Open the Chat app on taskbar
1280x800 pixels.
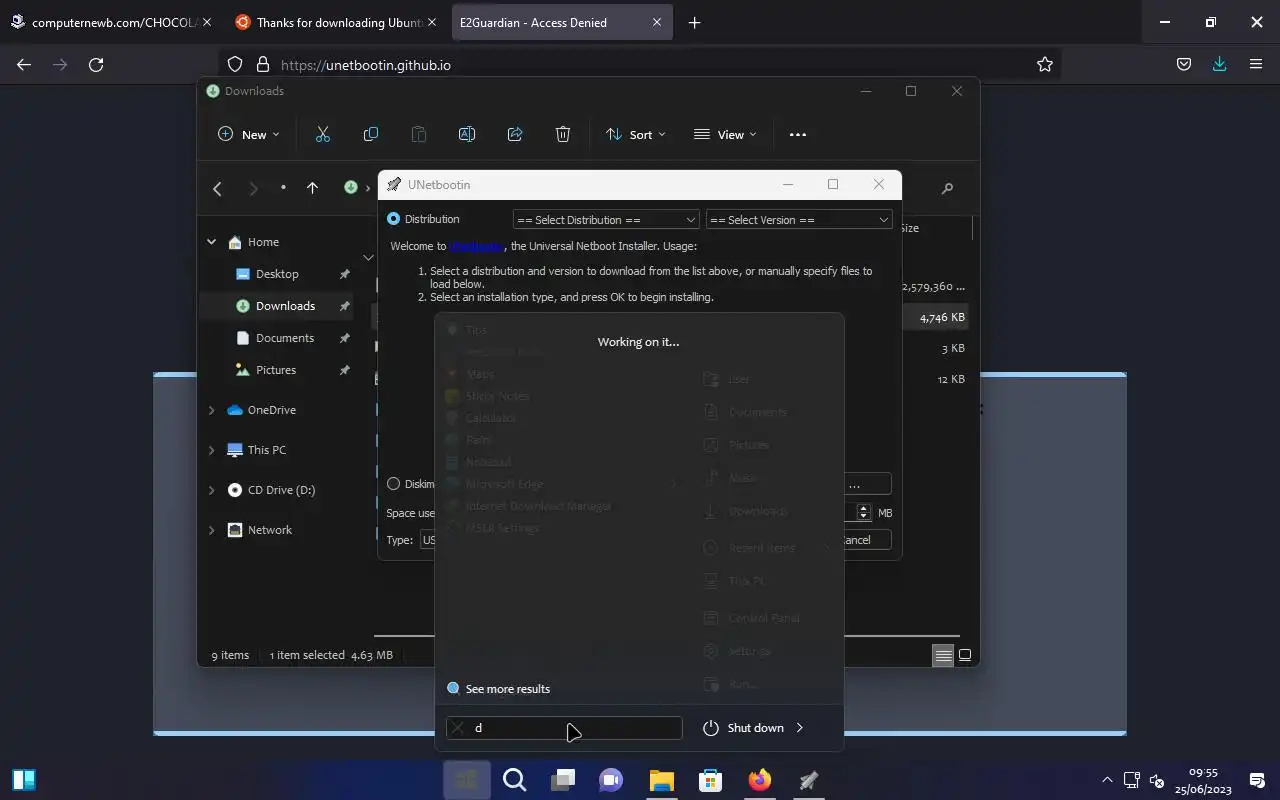pos(612,780)
